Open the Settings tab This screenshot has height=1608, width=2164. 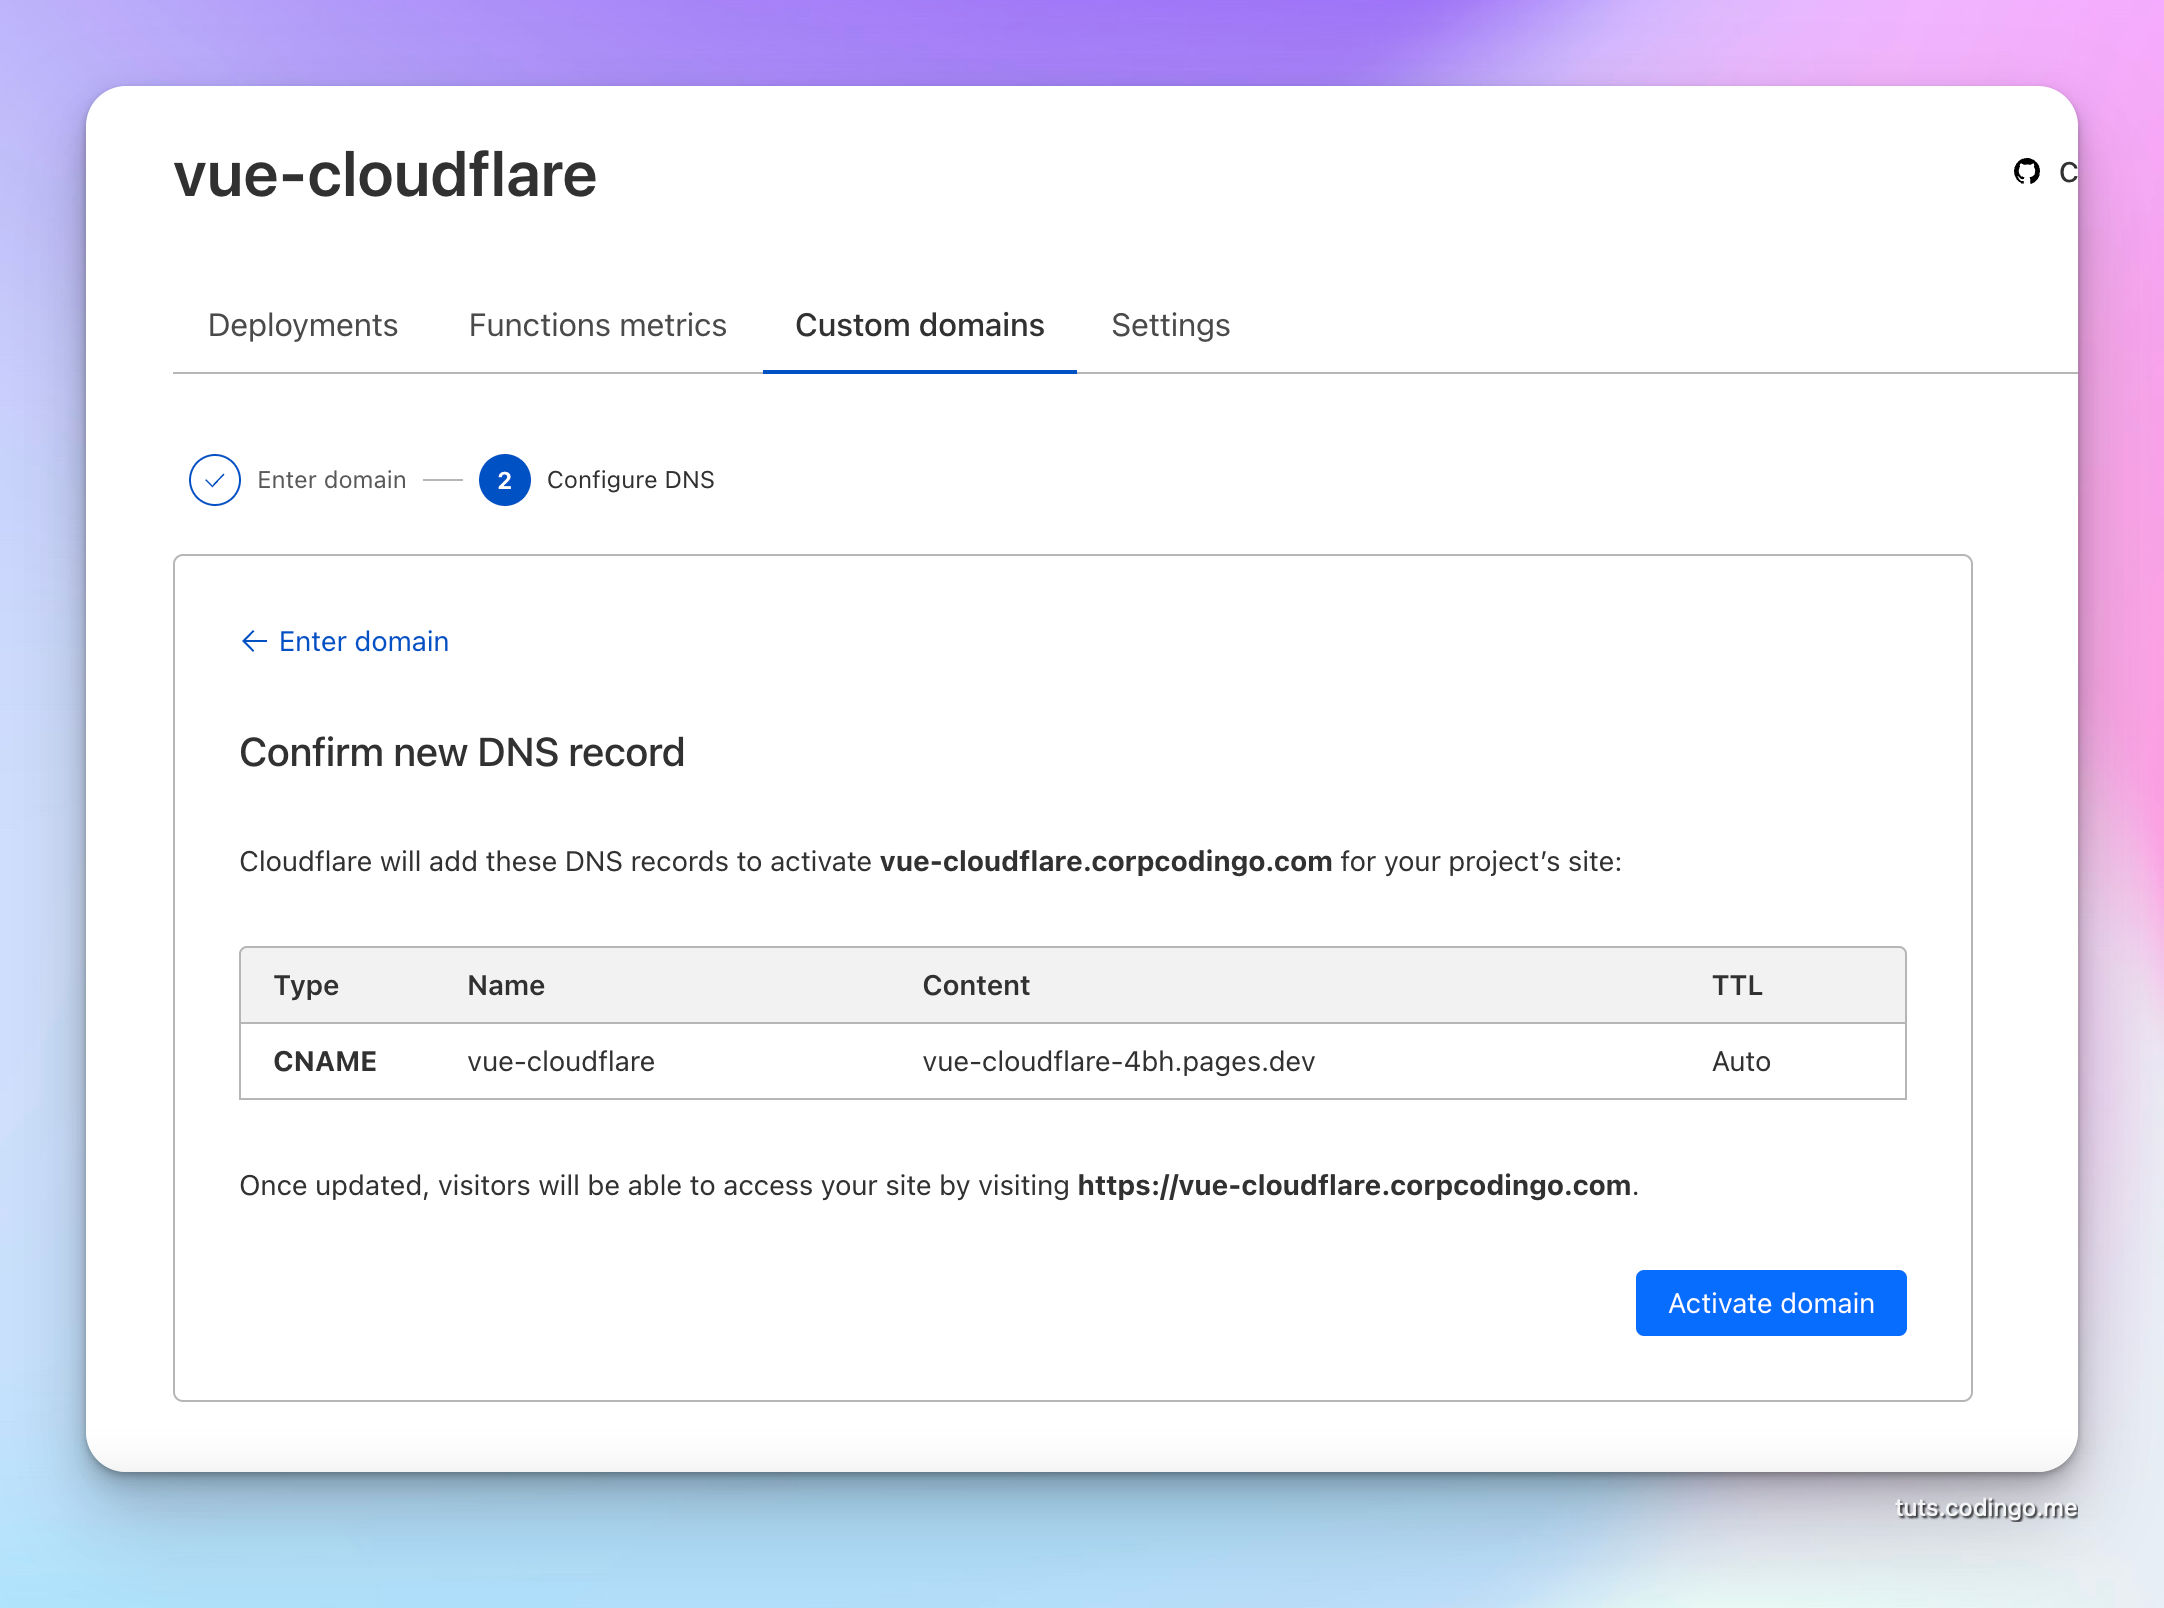[1170, 325]
